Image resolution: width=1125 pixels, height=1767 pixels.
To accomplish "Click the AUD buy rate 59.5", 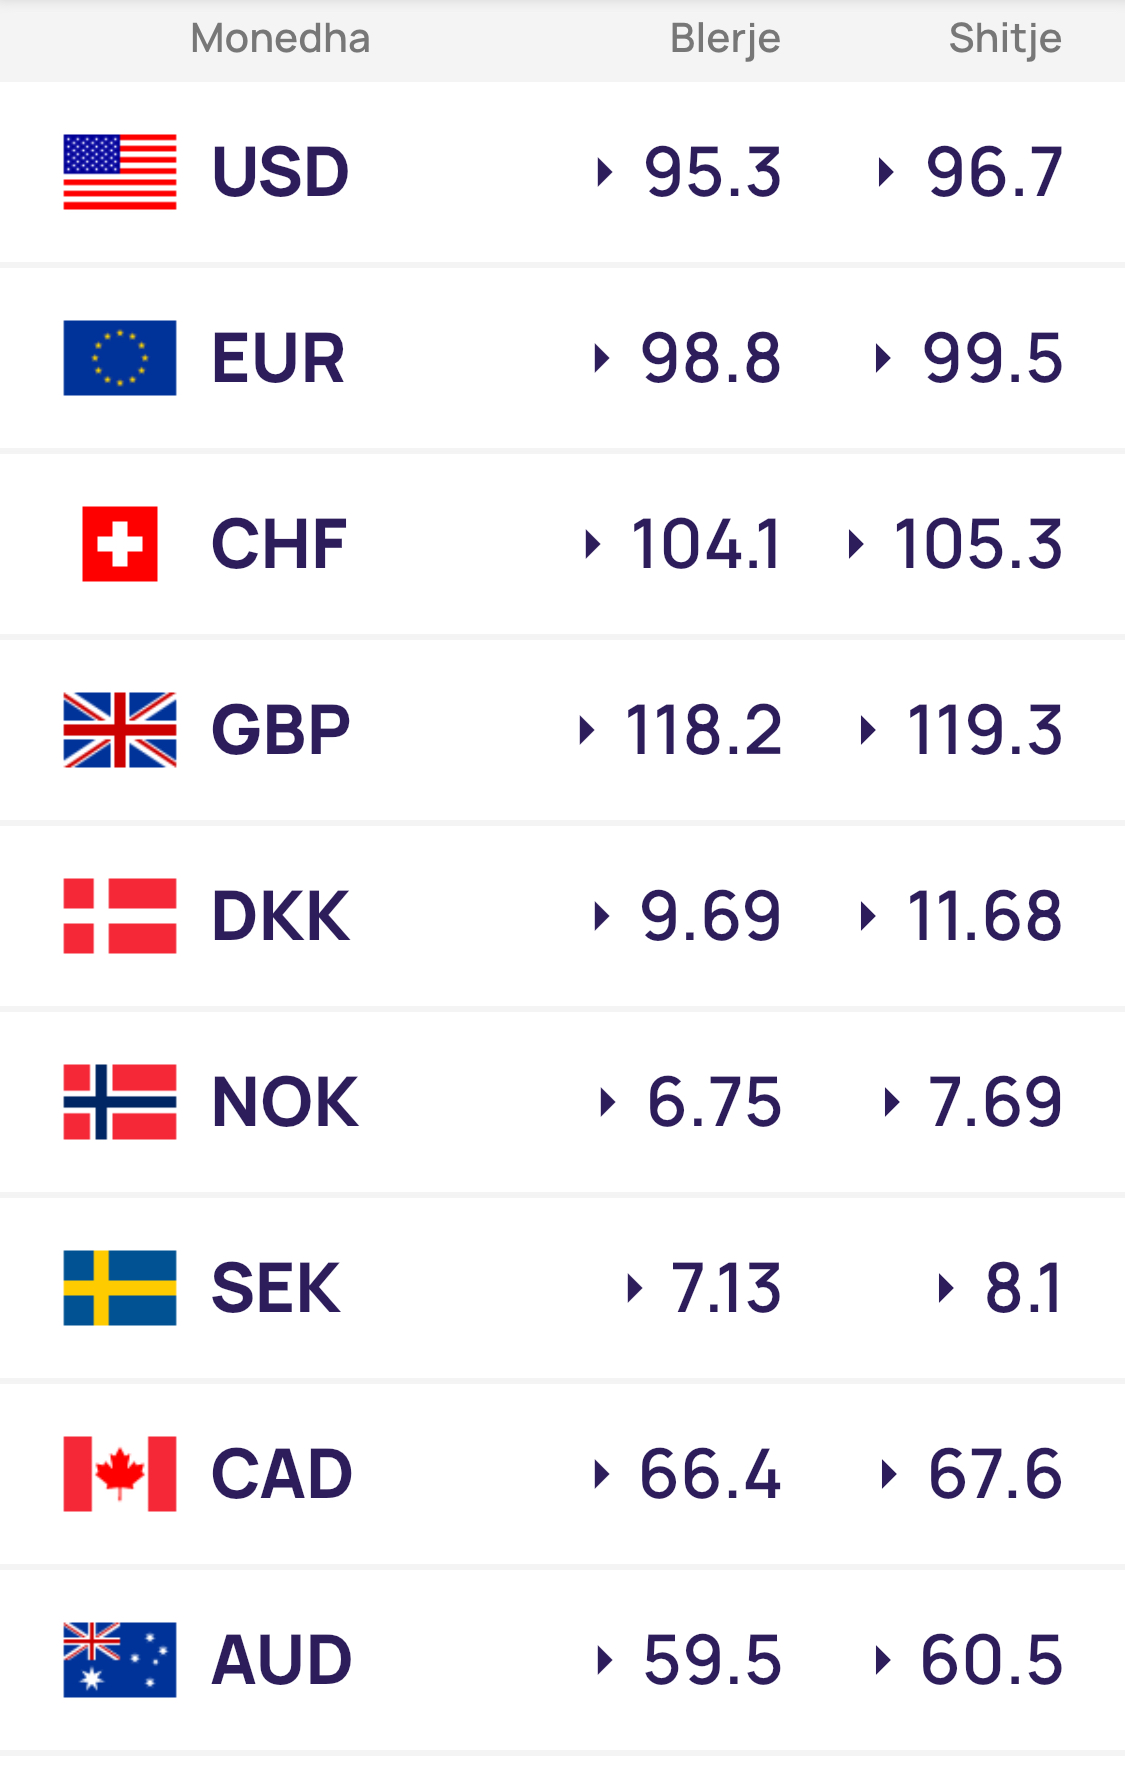I will tap(712, 1660).
